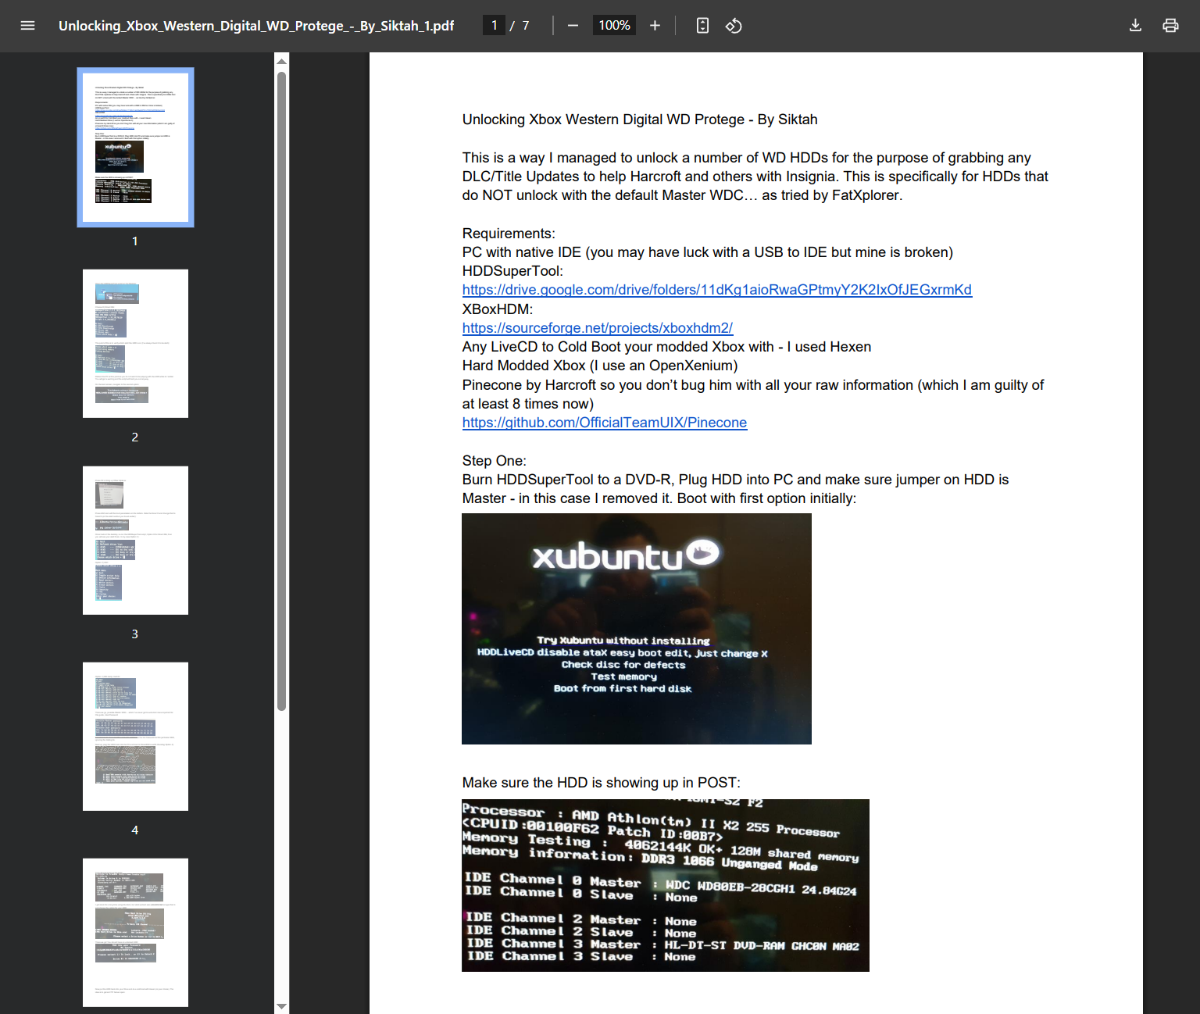Image resolution: width=1200 pixels, height=1014 pixels.
Task: Click the POST screen image
Action: click(x=665, y=885)
